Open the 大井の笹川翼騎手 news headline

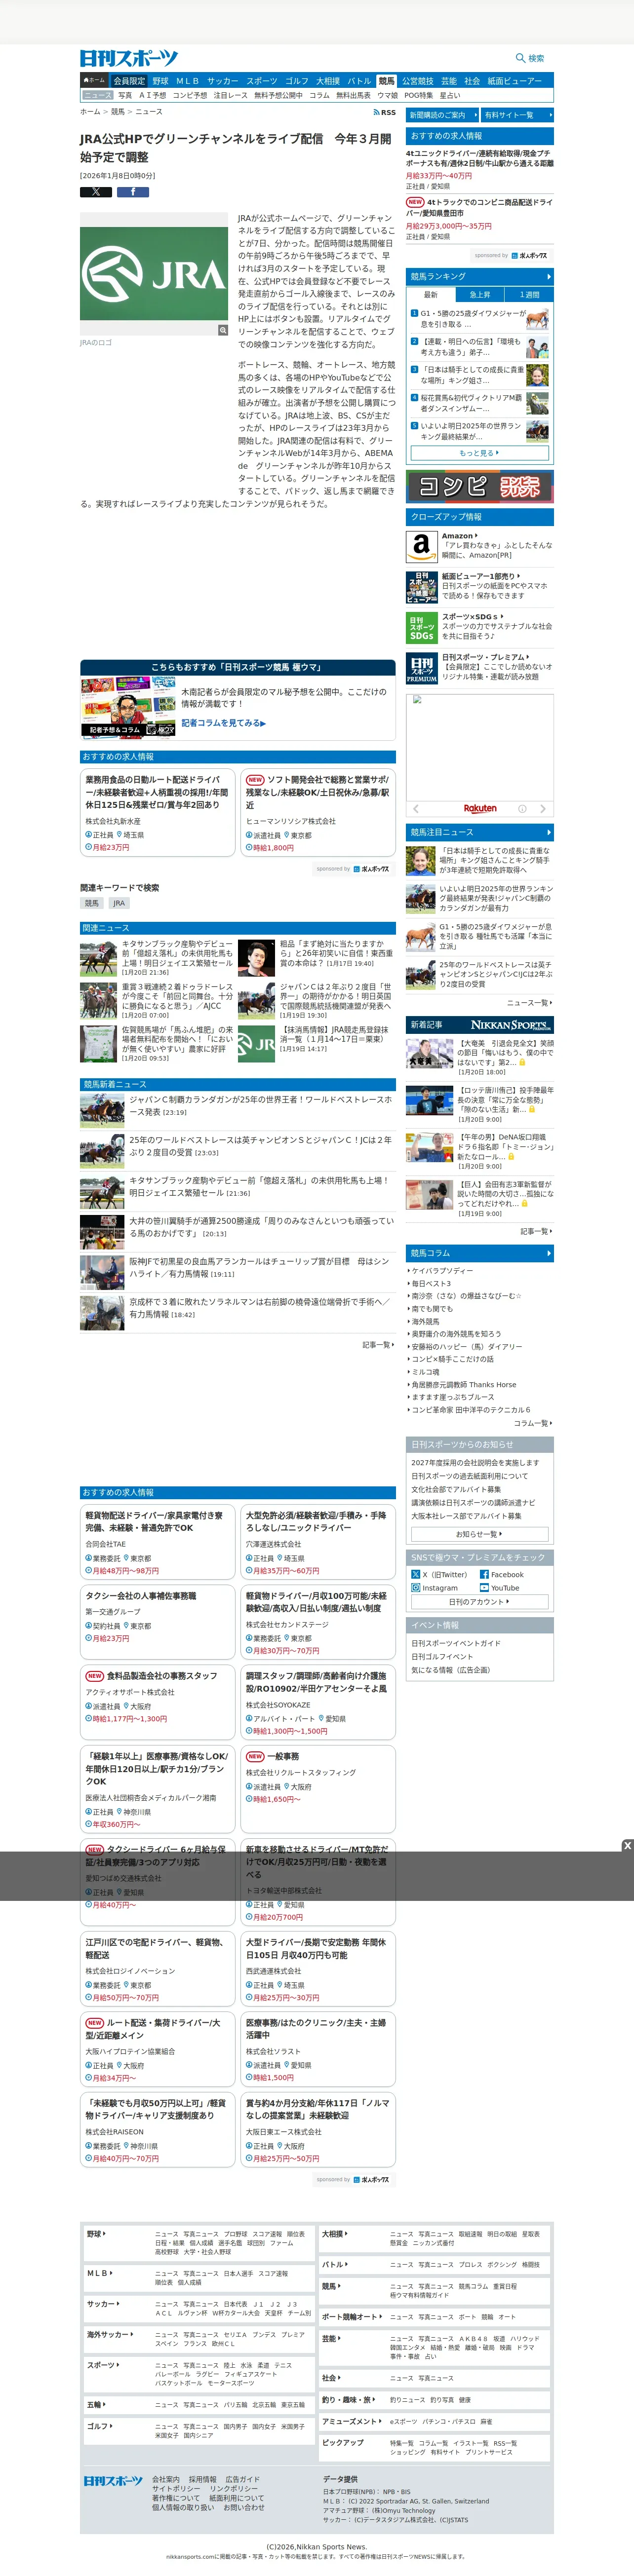(x=261, y=1227)
